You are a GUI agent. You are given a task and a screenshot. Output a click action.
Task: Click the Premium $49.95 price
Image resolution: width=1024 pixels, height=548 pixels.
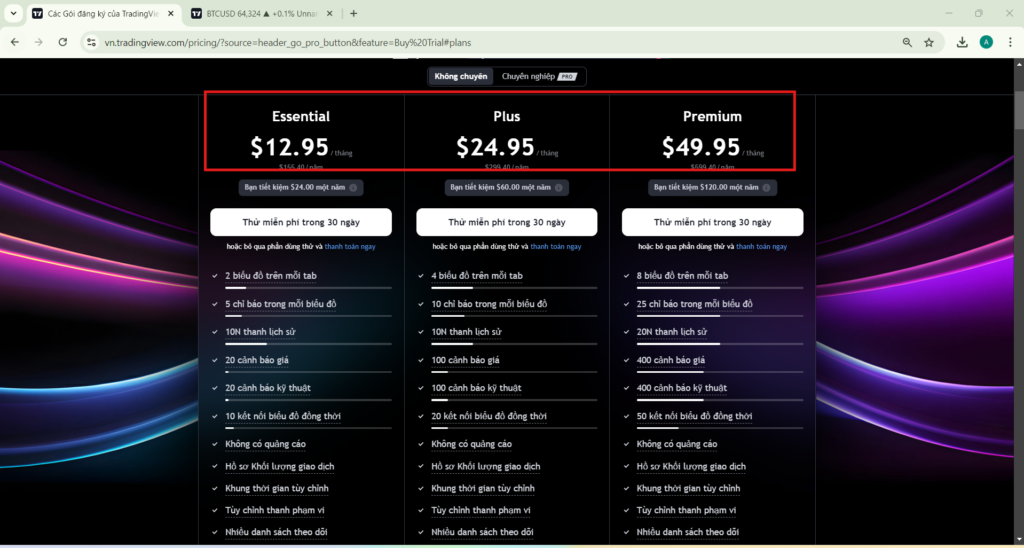[701, 147]
